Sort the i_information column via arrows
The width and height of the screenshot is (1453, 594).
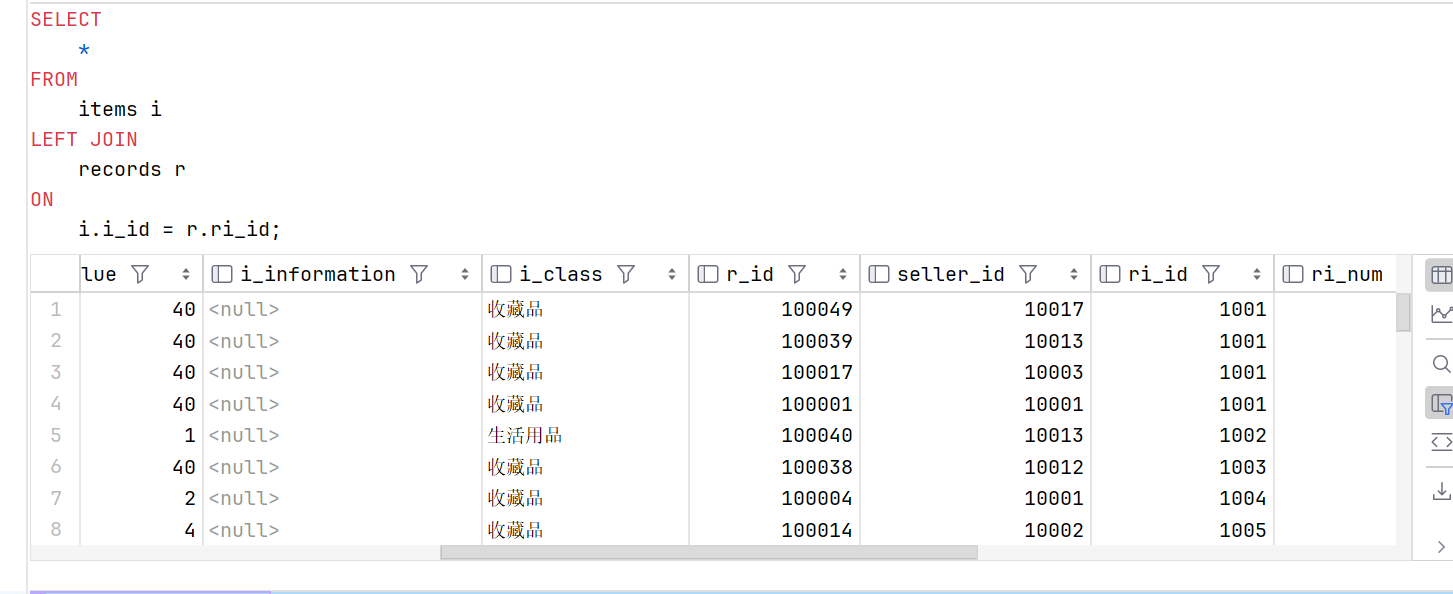pos(465,274)
